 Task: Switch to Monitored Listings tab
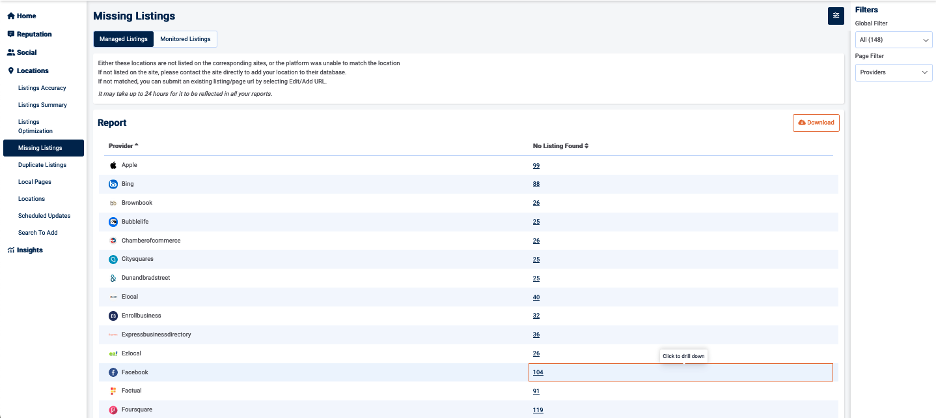(x=185, y=39)
